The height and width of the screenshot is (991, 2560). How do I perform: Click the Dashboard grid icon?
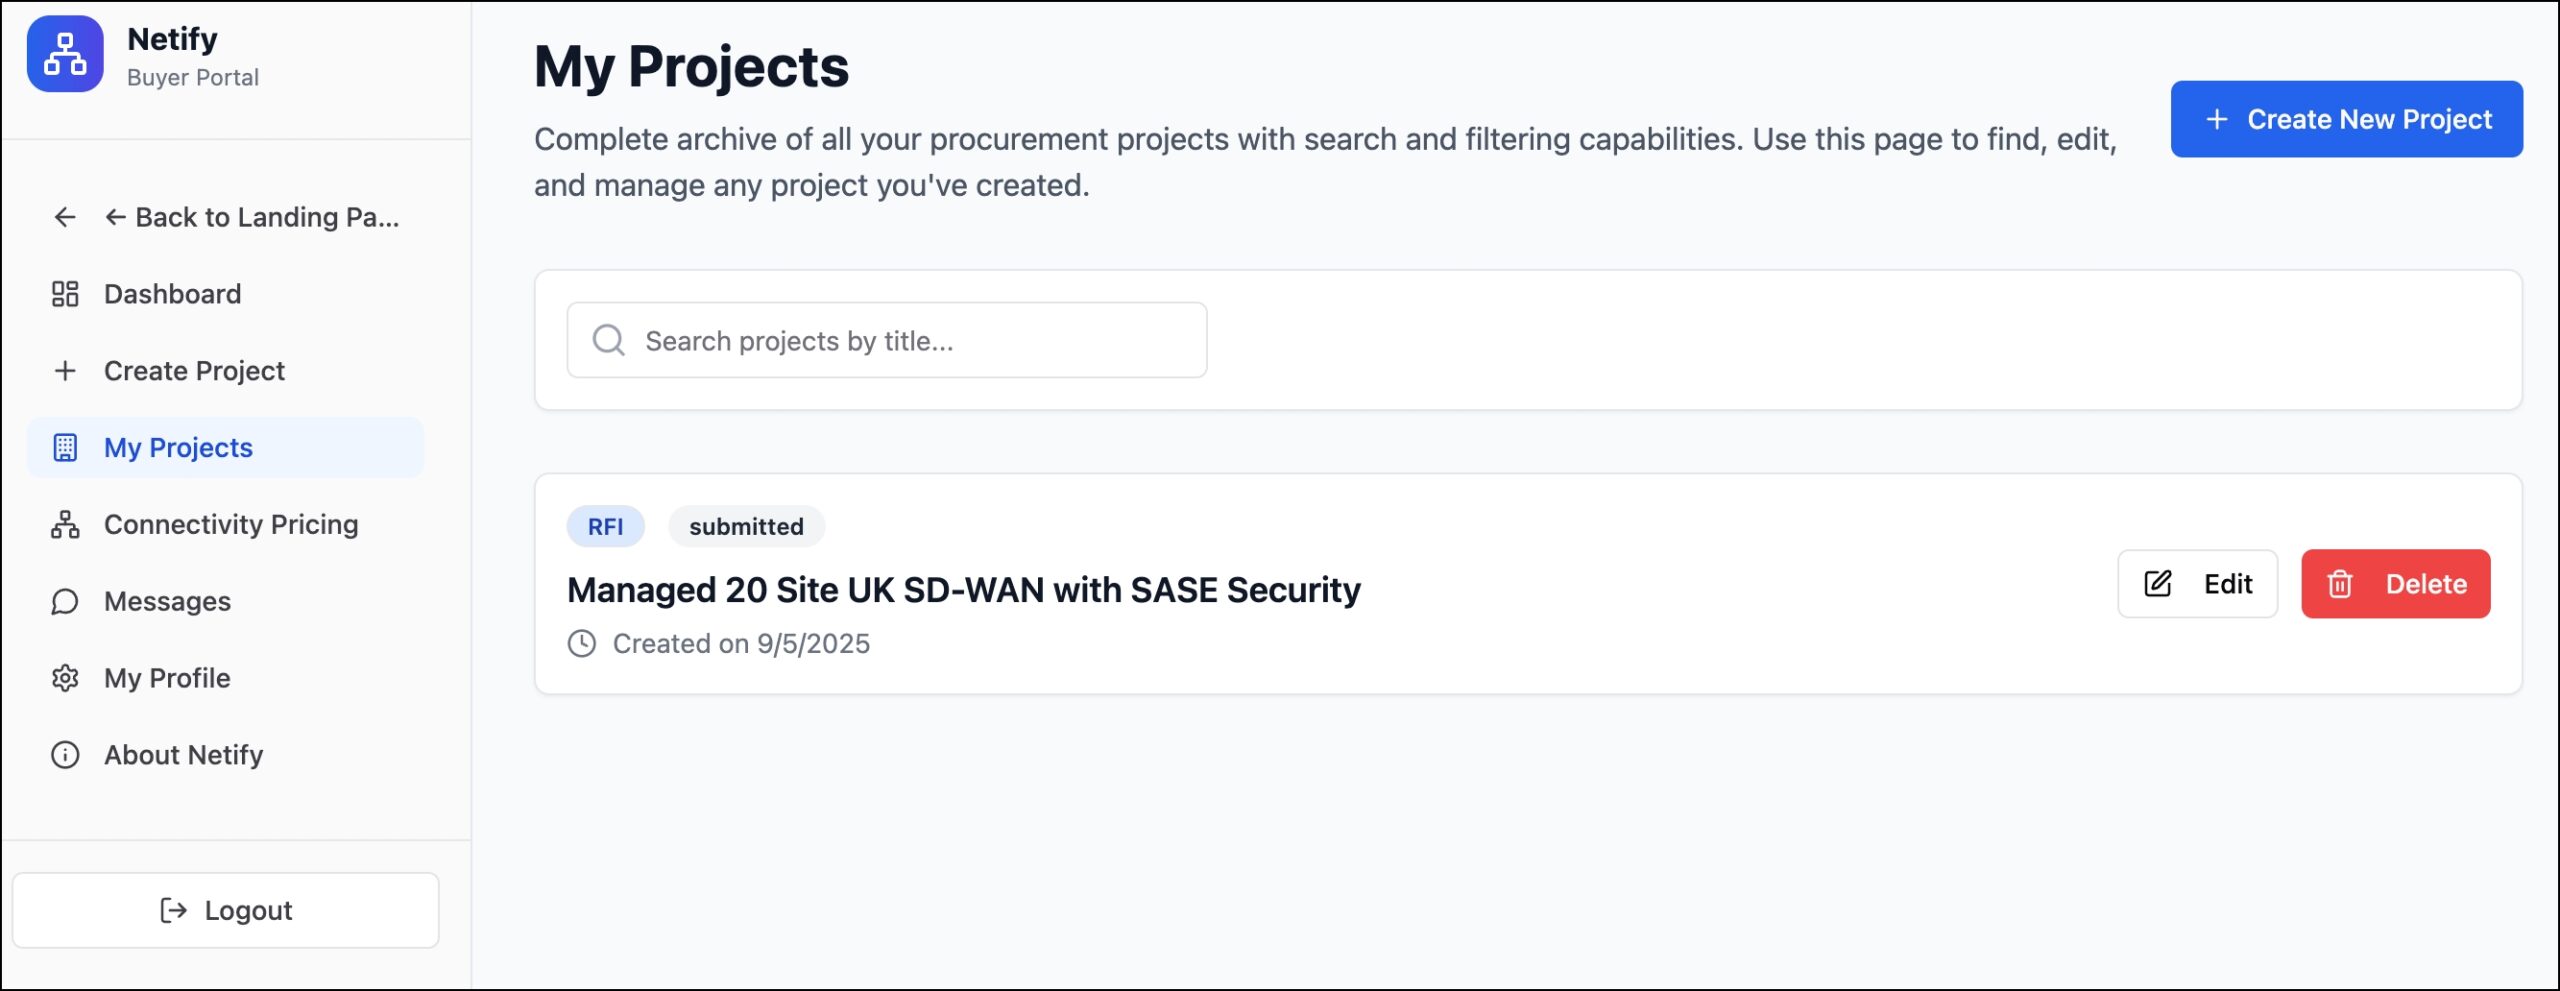[65, 294]
